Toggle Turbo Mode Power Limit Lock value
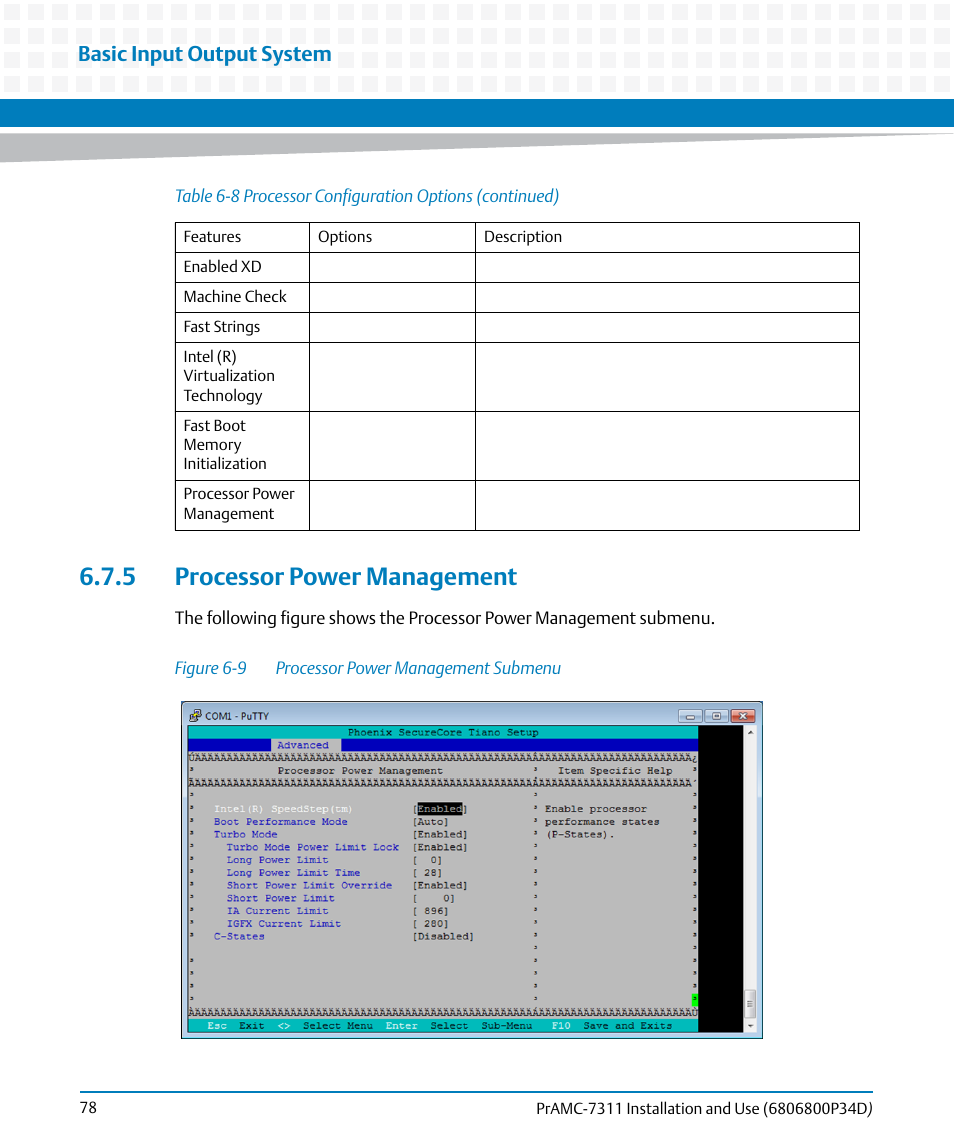 pyautogui.click(x=440, y=847)
